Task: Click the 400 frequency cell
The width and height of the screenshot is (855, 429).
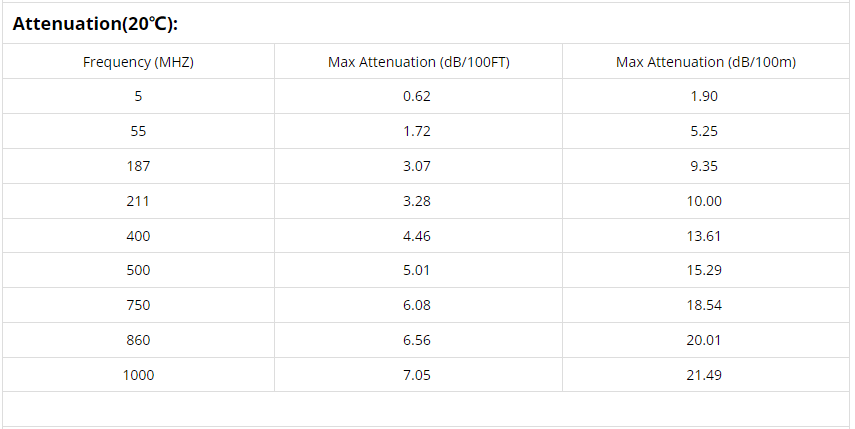Action: click(138, 236)
